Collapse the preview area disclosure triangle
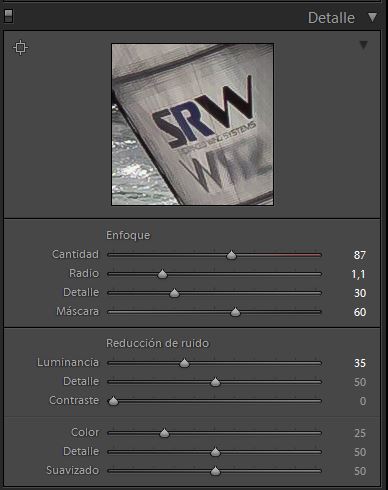 coord(363,45)
